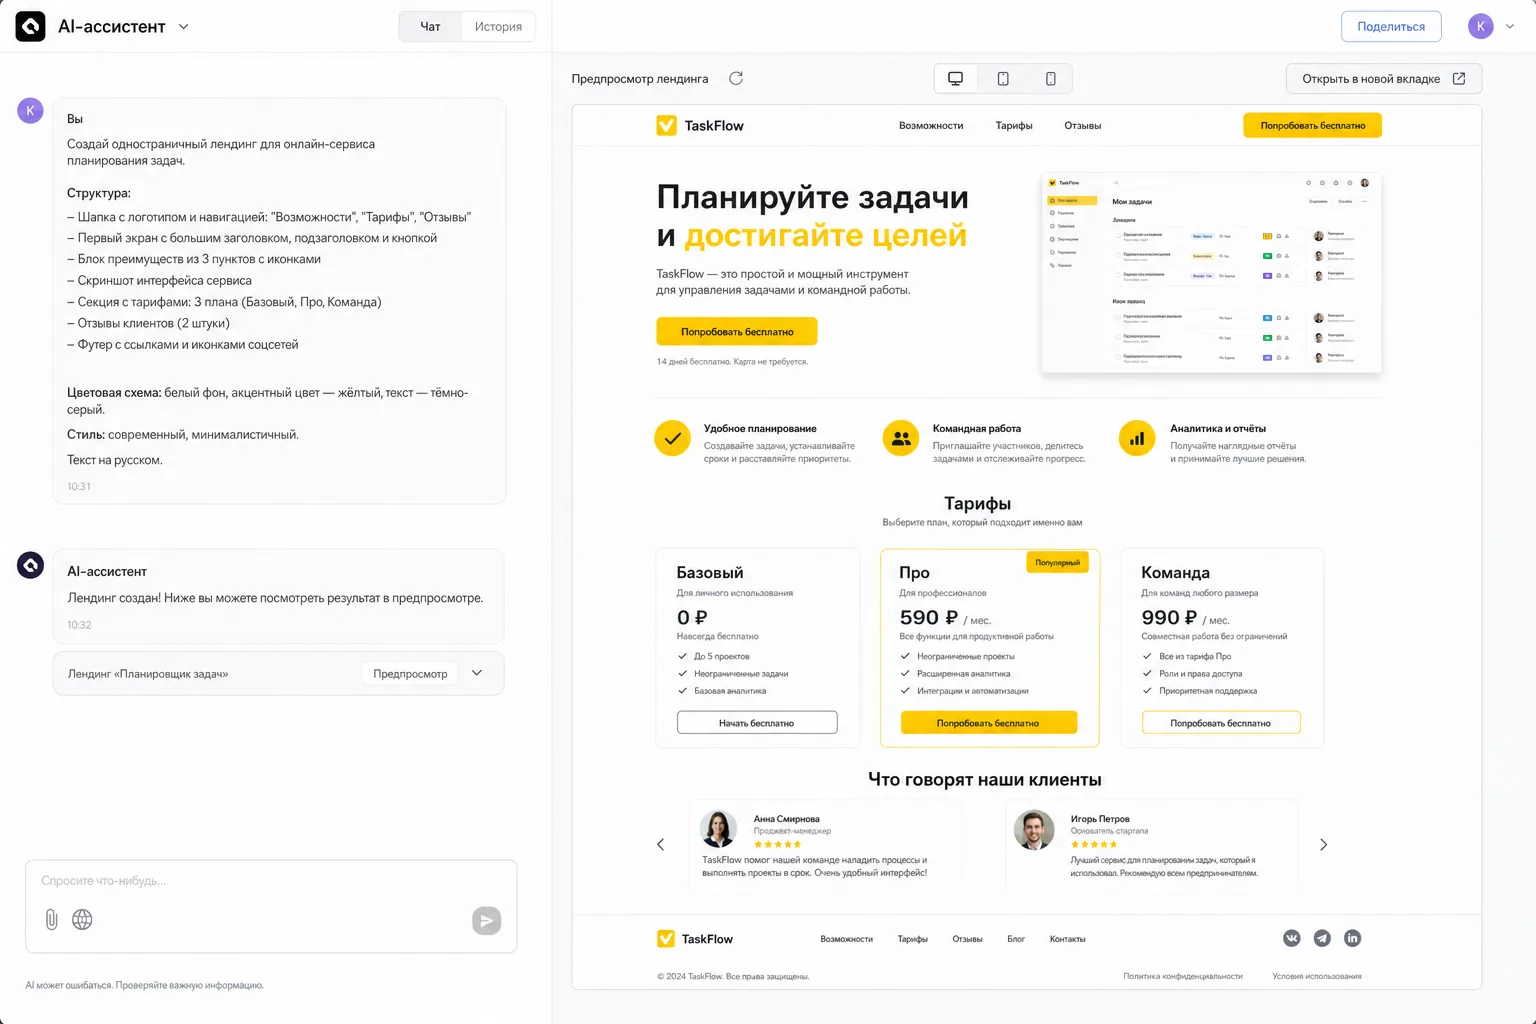Open Возможности in preview header nav
Viewport: 1536px width, 1024px height.
coord(931,126)
